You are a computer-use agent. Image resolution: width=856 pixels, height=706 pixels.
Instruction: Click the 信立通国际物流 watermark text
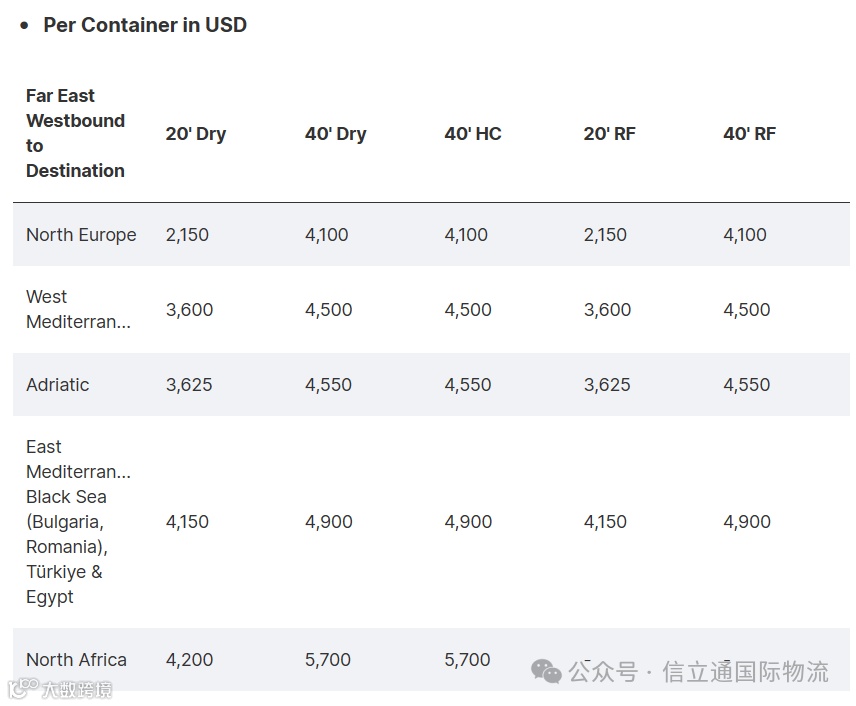click(745, 671)
